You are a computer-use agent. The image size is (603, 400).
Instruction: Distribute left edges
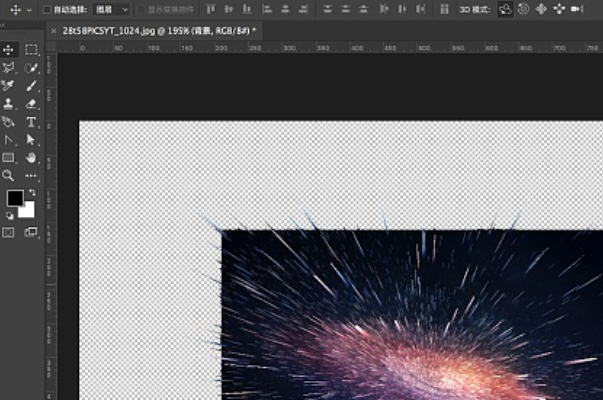click(384, 9)
